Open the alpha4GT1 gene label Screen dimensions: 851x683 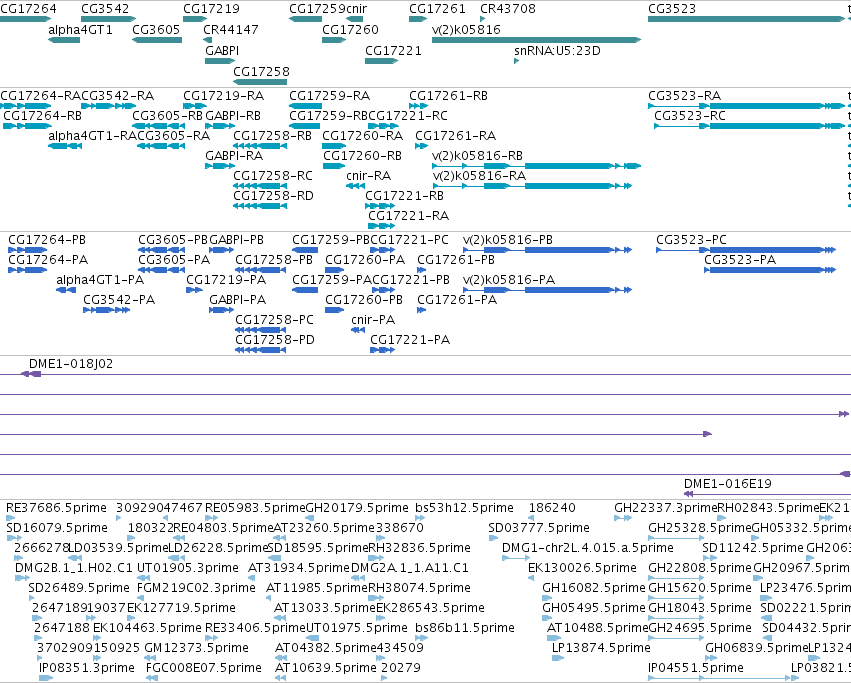tap(80, 29)
